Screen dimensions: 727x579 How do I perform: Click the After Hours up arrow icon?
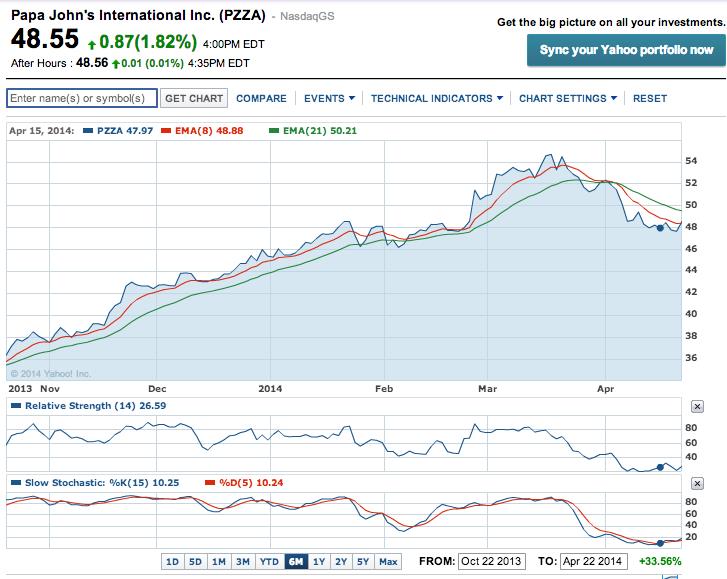[116, 64]
